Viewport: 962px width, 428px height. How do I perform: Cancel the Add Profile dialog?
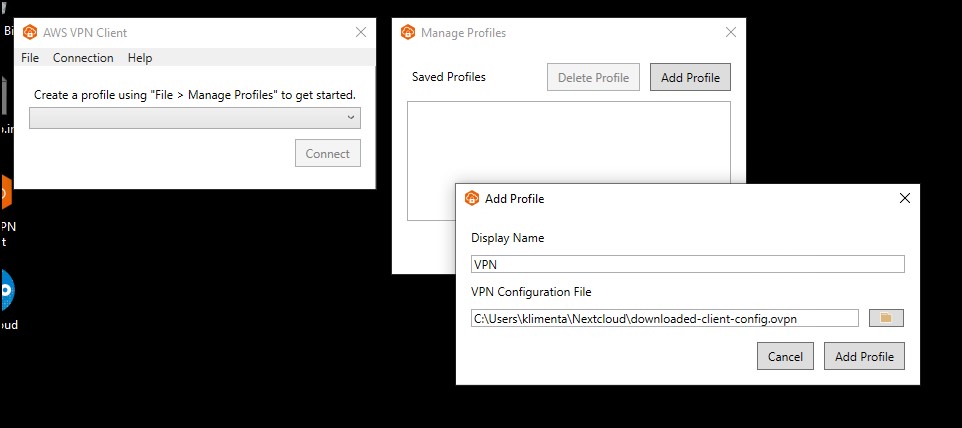tap(785, 356)
